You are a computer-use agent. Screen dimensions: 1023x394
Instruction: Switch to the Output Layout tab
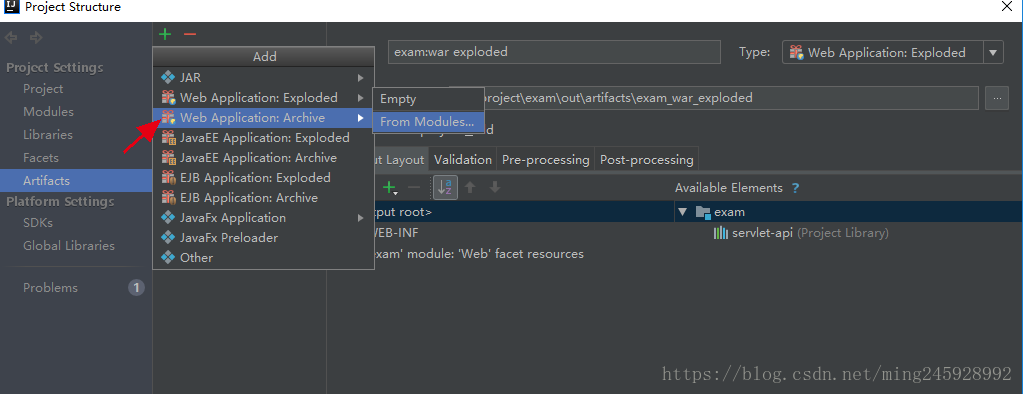(x=401, y=160)
